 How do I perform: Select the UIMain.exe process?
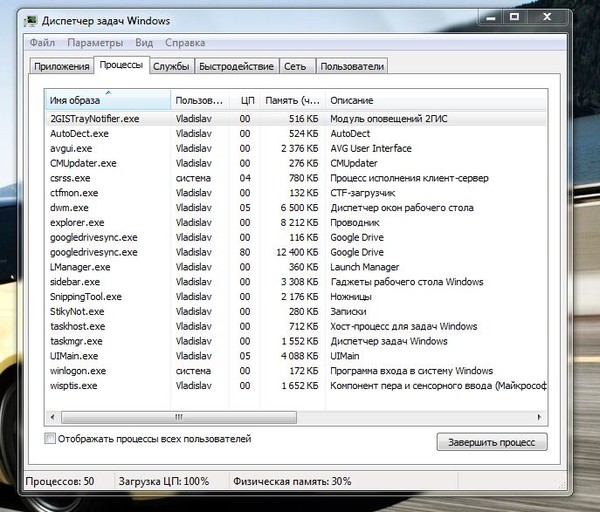[296, 356]
